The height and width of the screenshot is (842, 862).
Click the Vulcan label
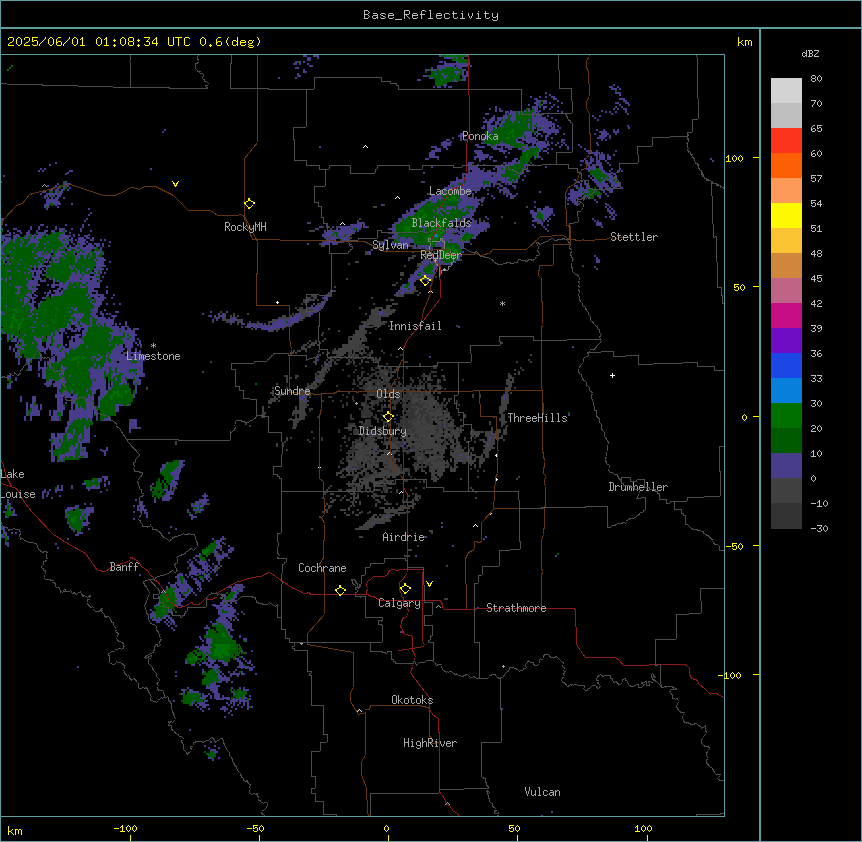coord(543,792)
